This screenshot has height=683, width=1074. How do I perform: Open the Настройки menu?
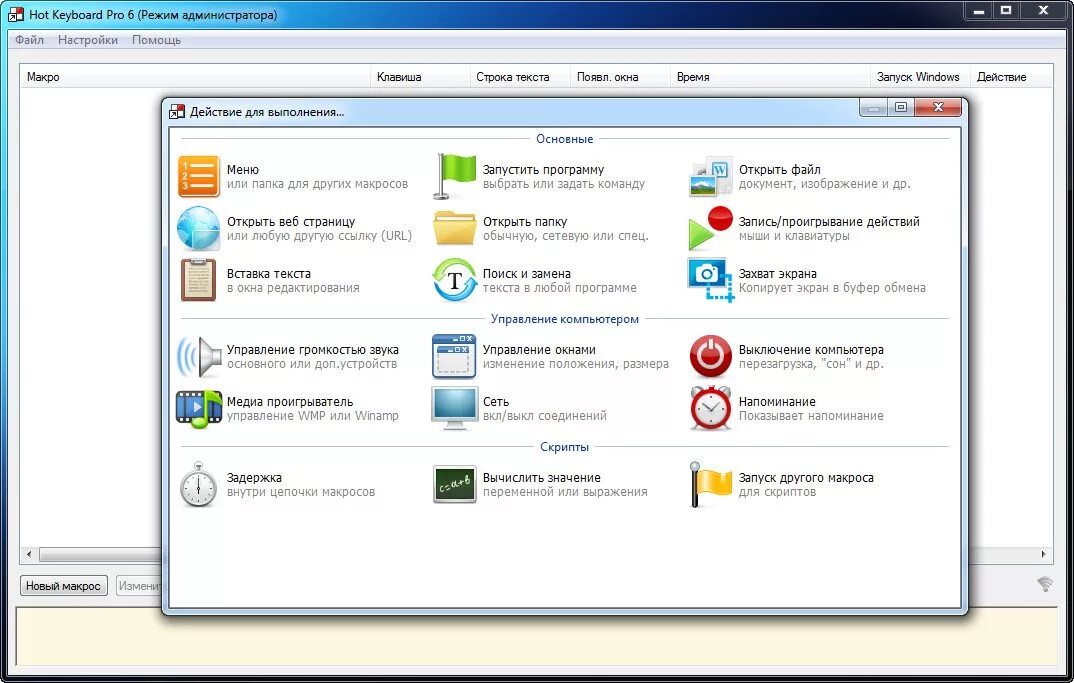point(88,40)
